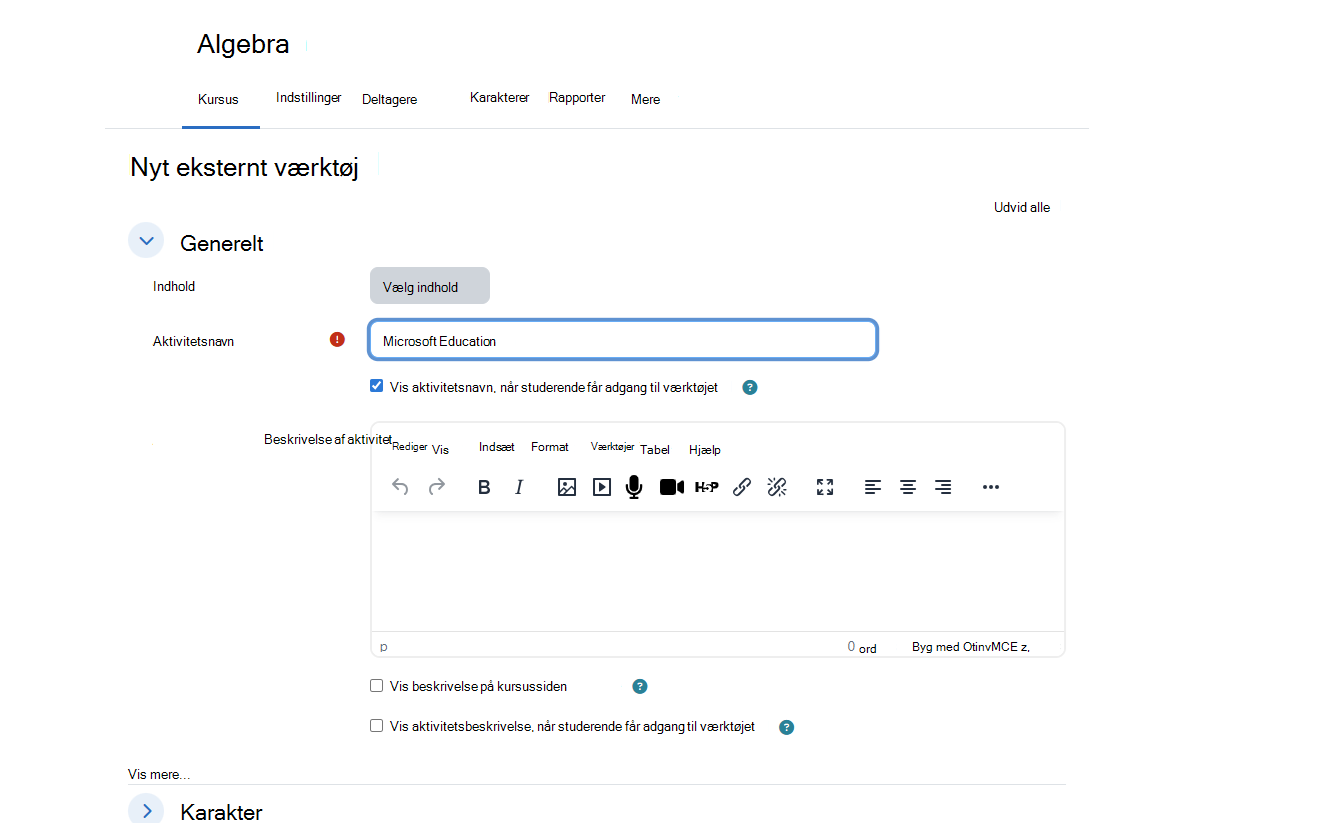Apply italic formatting in the editor
This screenshot has width=1324, height=823.
pyautogui.click(x=519, y=487)
